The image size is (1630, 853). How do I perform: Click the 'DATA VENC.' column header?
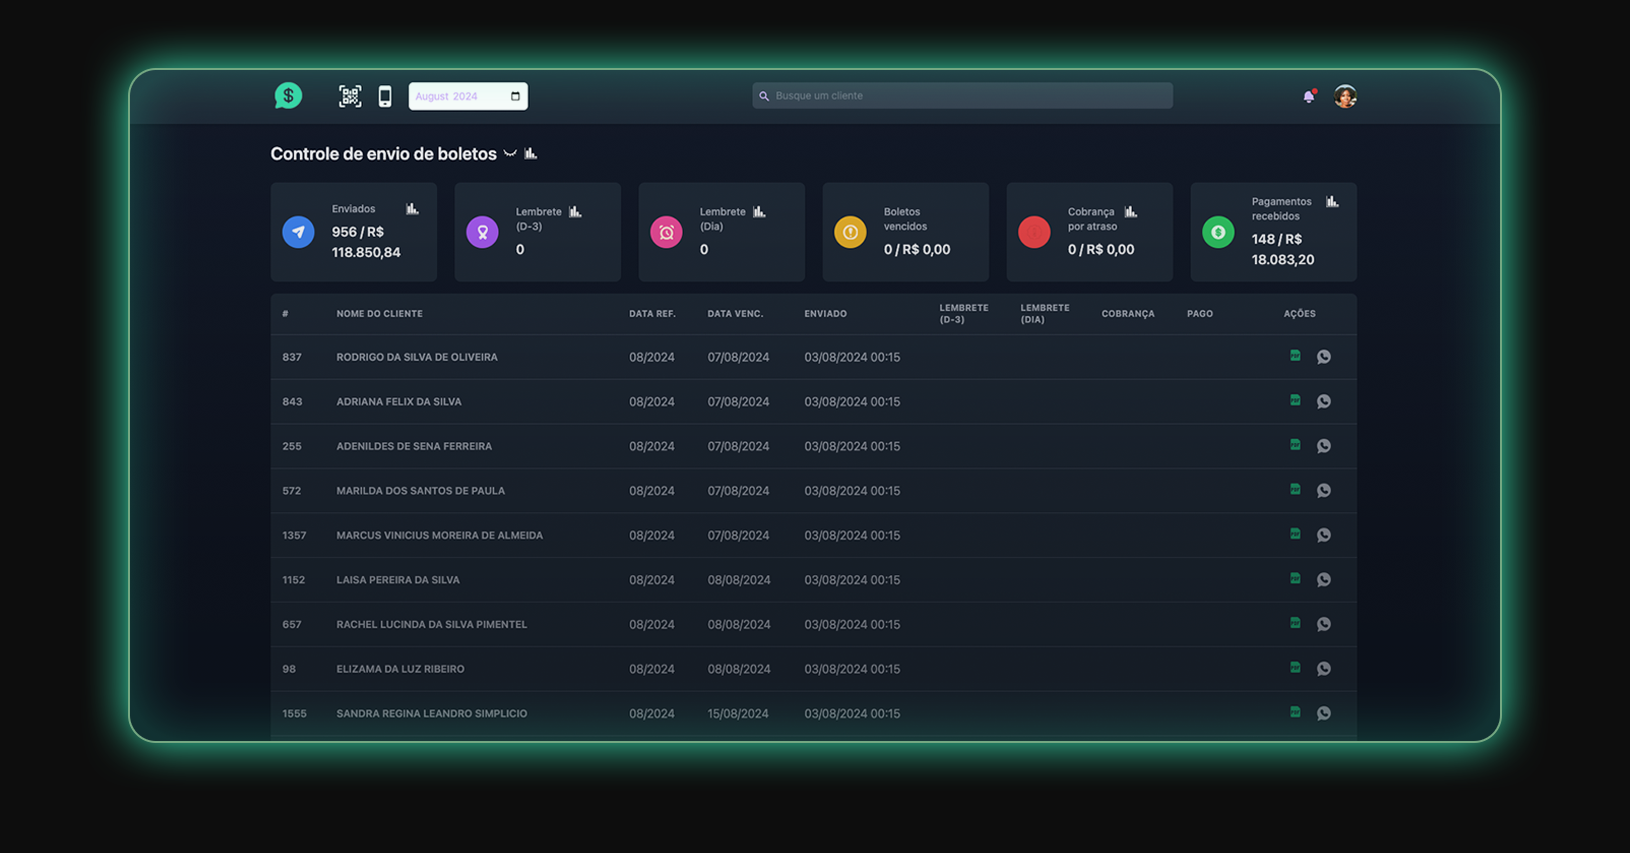[x=735, y=314]
